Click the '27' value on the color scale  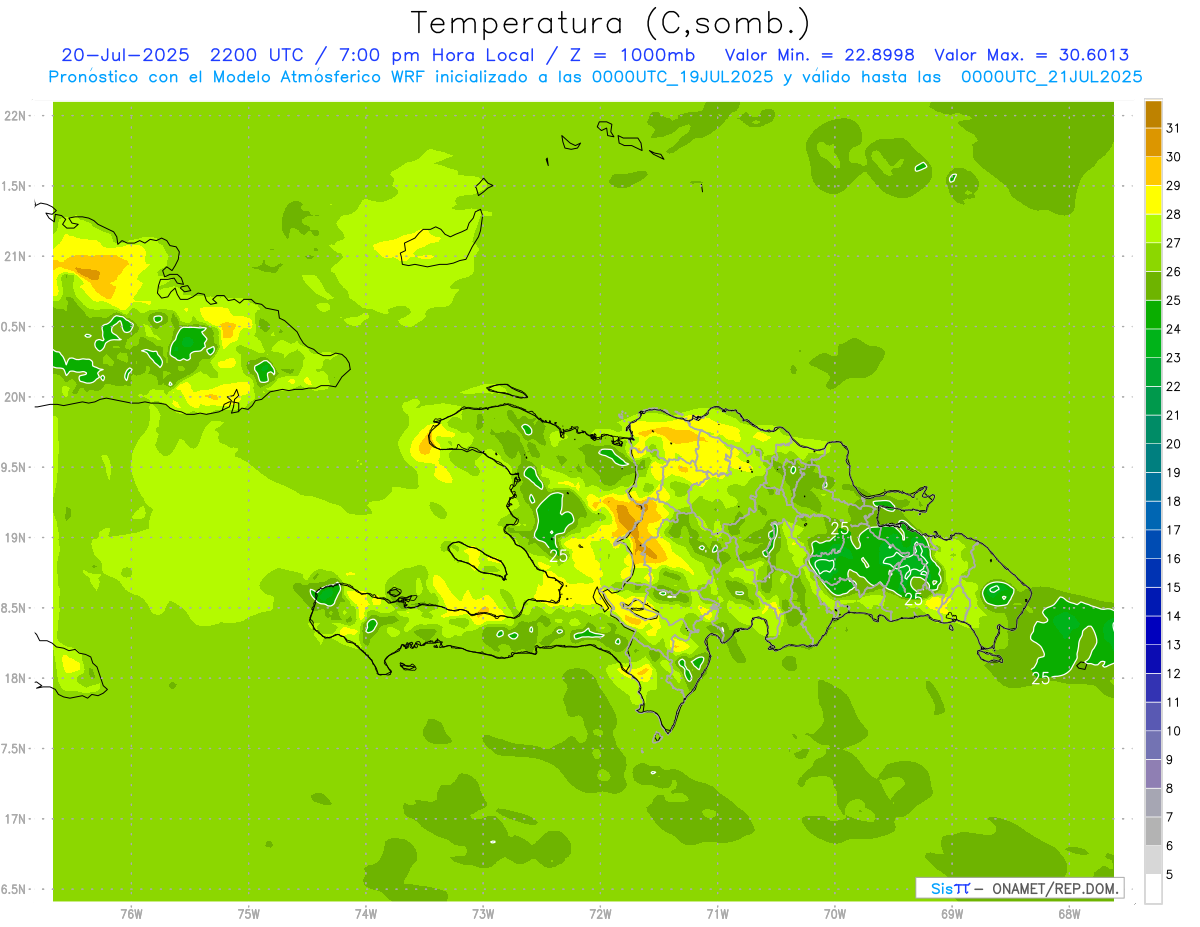(x=1174, y=243)
